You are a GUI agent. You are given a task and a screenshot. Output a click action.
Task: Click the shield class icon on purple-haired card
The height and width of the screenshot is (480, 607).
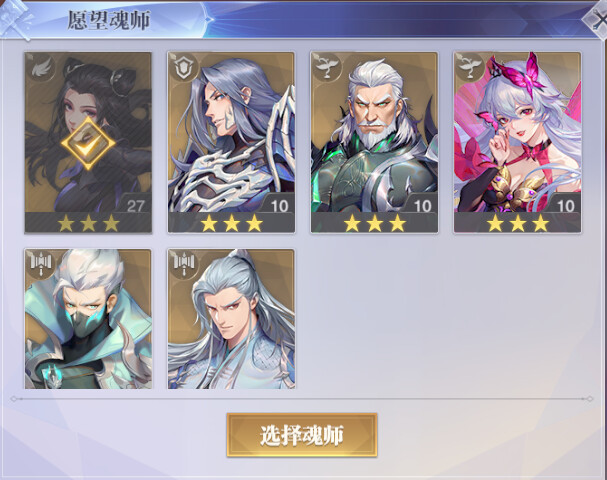click(x=183, y=68)
